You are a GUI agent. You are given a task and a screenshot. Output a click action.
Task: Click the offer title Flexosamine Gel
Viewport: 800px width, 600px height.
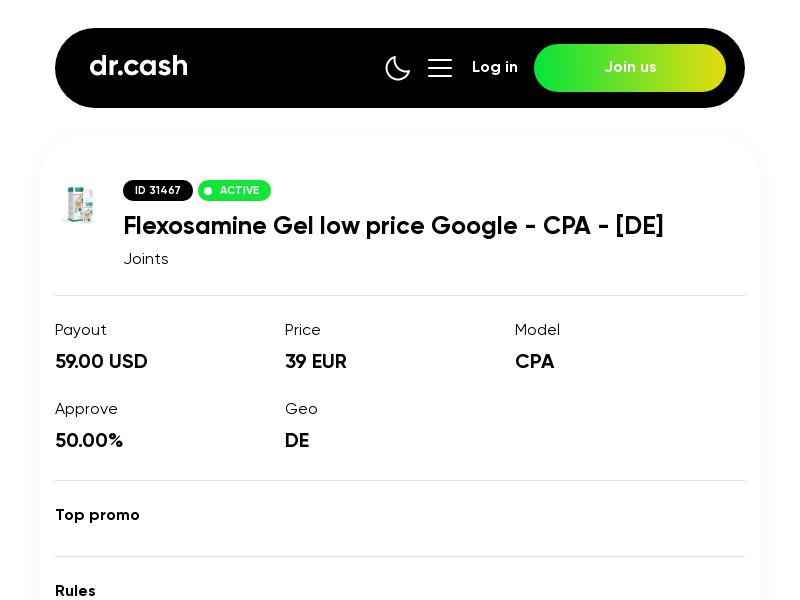tap(393, 226)
